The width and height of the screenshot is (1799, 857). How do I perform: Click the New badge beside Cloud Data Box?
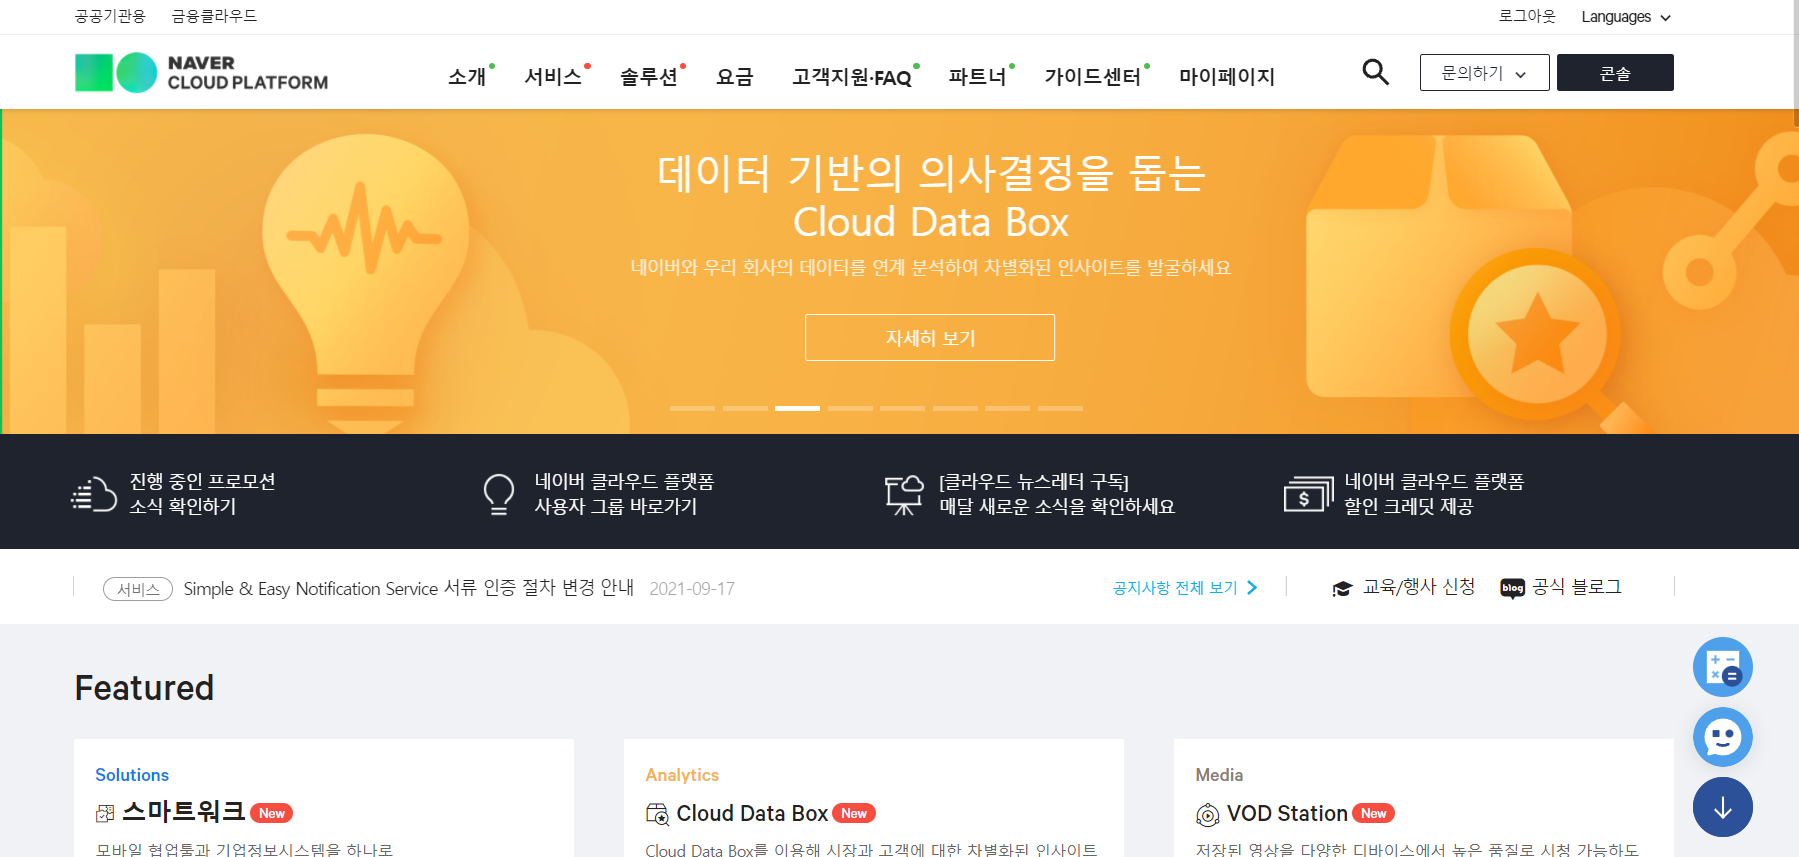click(854, 813)
